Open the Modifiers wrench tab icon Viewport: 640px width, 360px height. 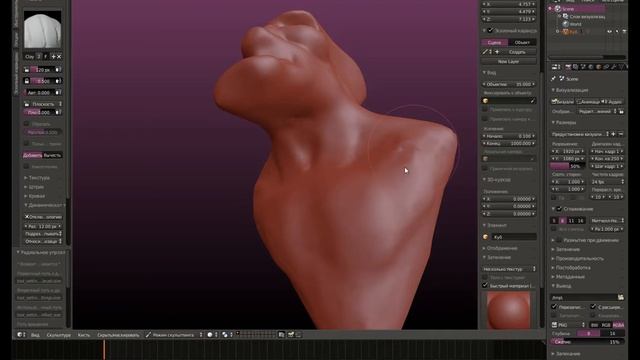[613, 67]
